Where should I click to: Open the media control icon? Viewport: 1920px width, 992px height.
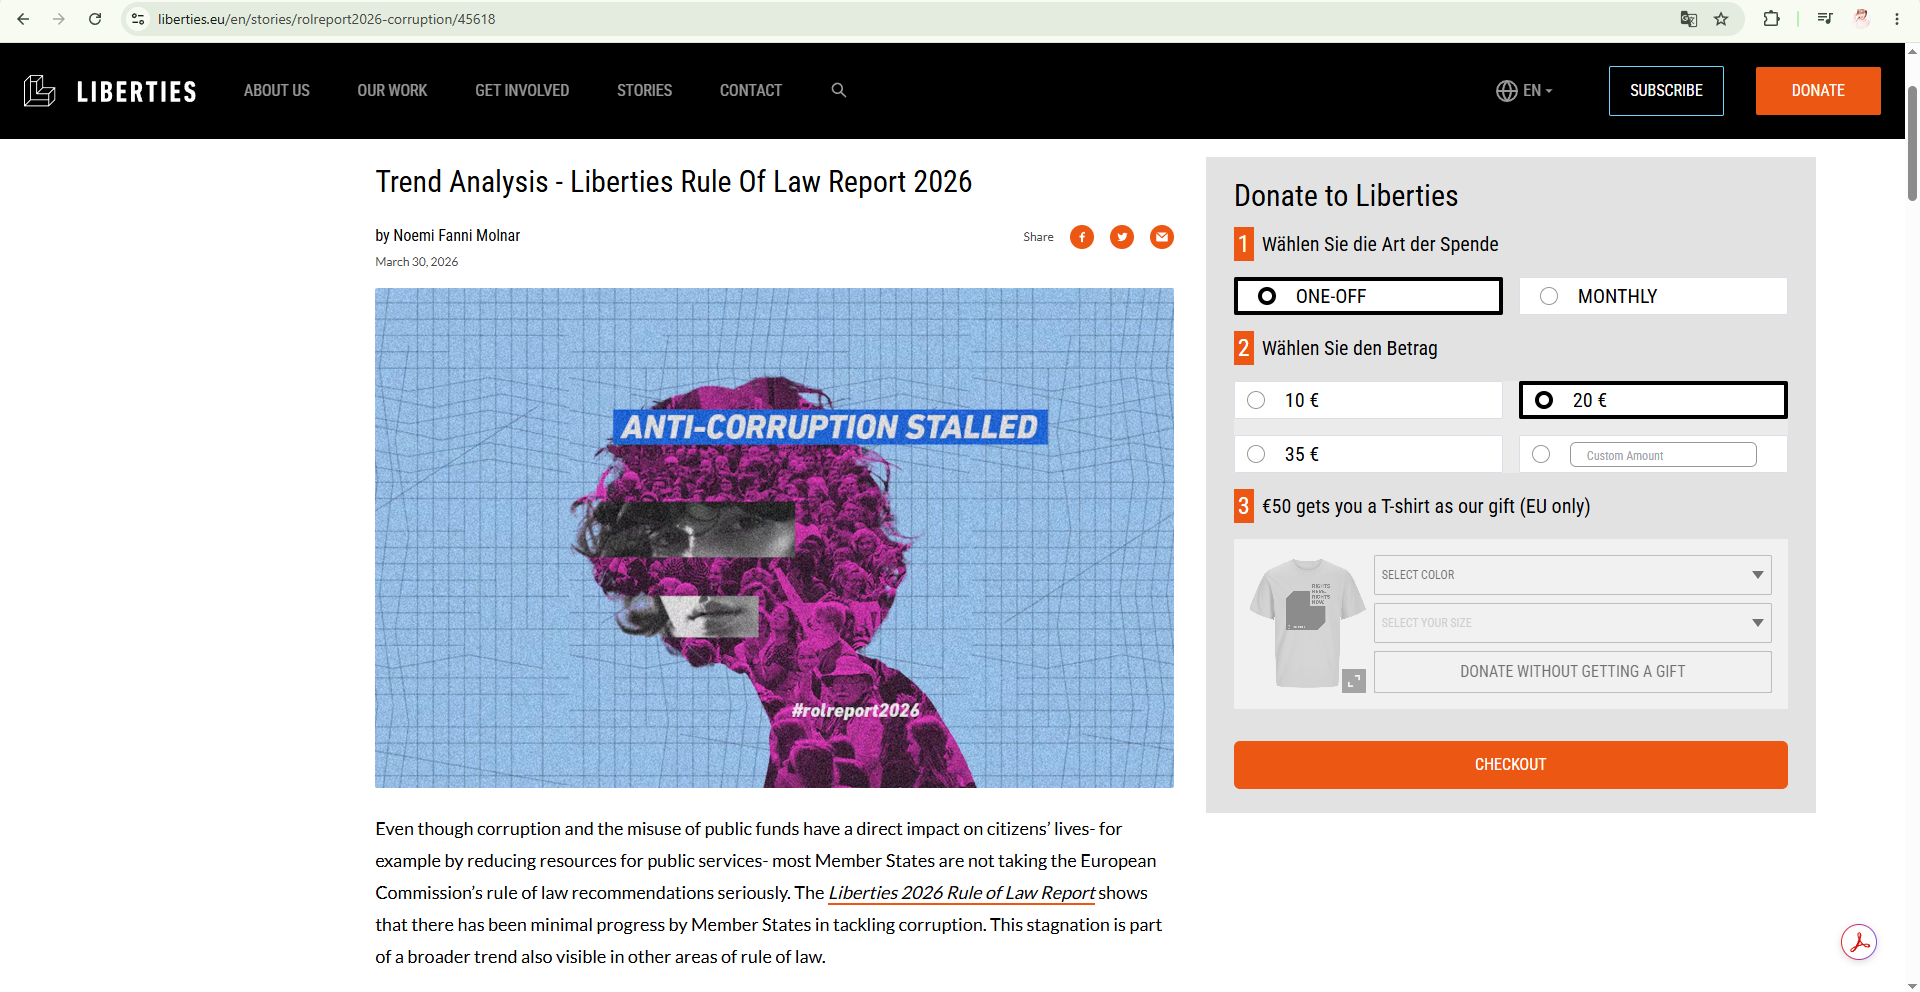[x=1825, y=19]
